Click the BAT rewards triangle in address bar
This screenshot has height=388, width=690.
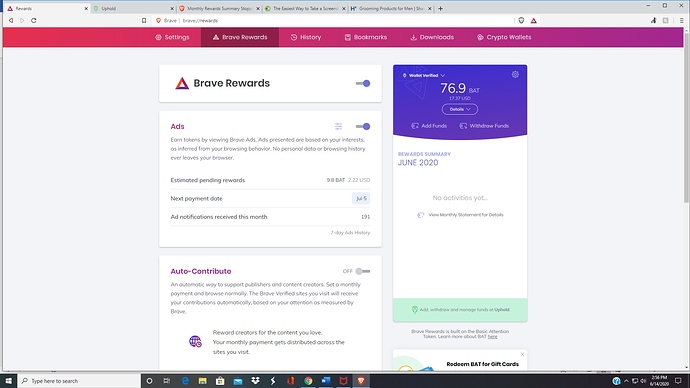coord(533,20)
